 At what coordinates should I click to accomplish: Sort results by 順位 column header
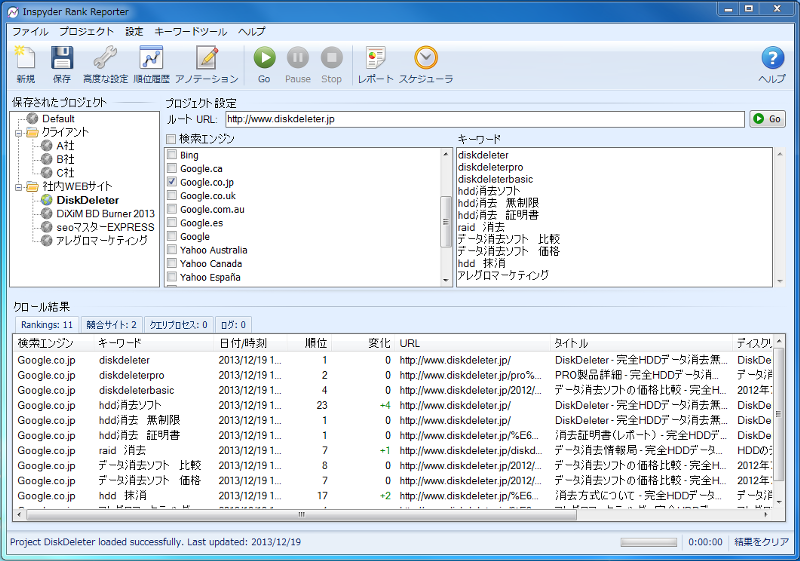coord(309,343)
